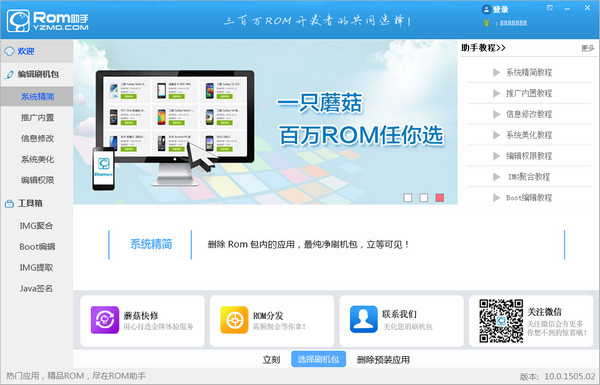Click play triangle beside 推广内置教程
This screenshot has width=600, height=385.
496,93
